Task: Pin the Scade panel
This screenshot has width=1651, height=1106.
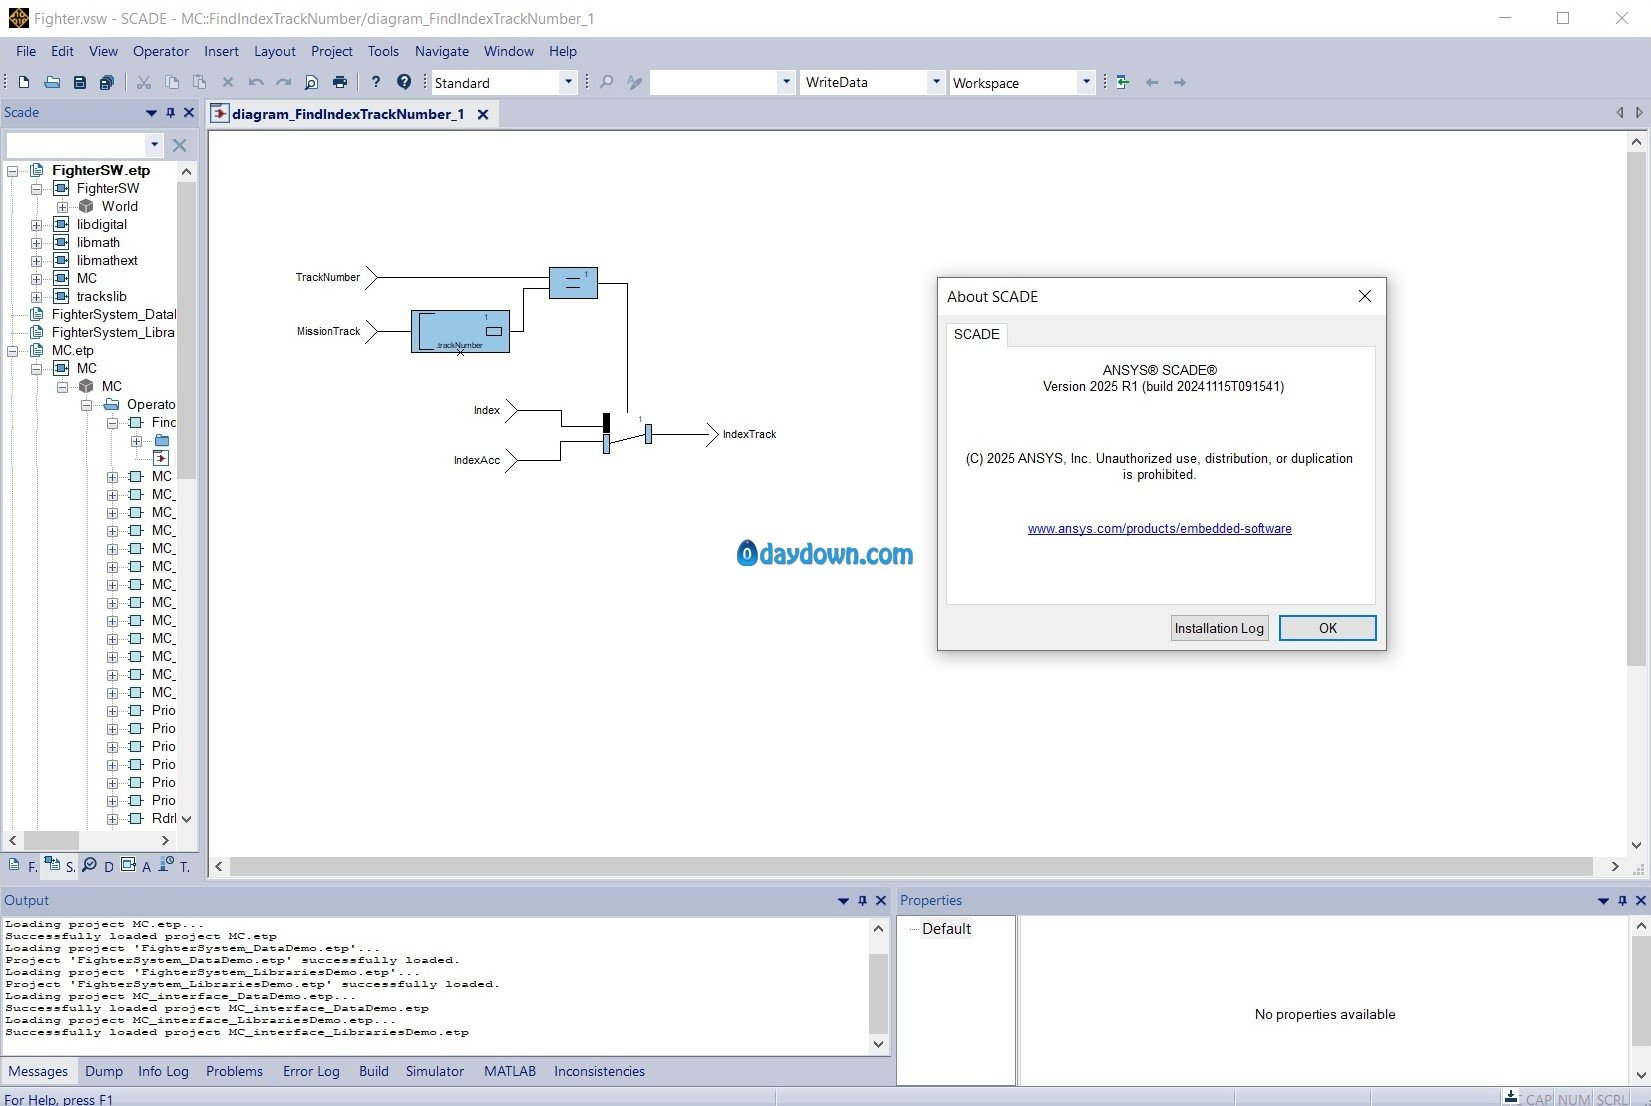Action: coord(170,113)
